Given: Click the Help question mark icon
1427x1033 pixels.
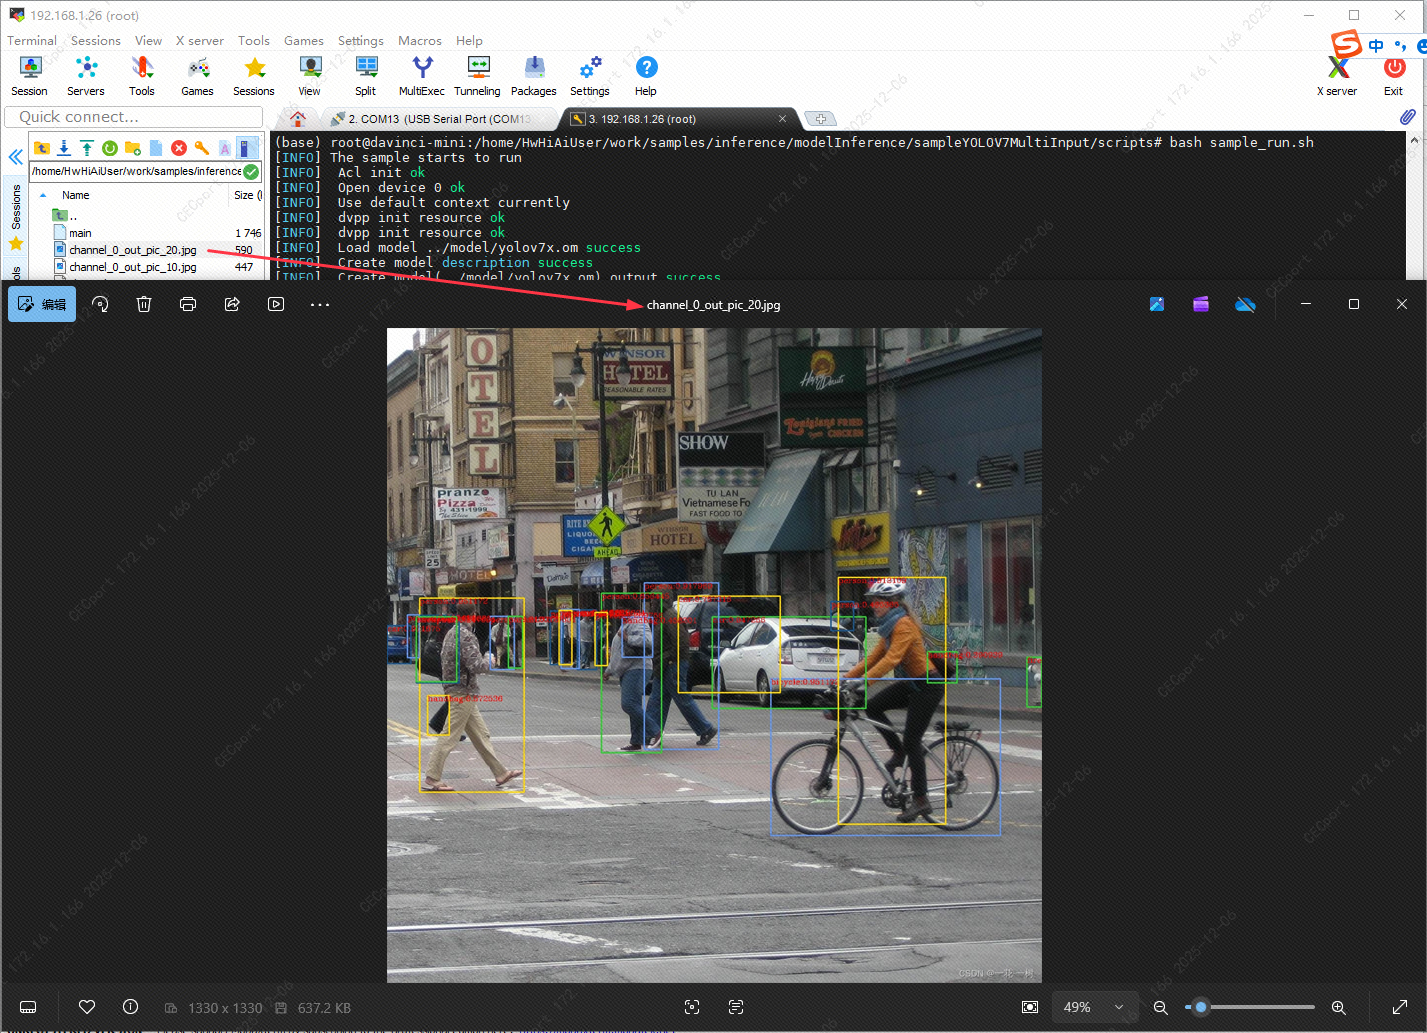Looking at the screenshot, I should [646, 76].
